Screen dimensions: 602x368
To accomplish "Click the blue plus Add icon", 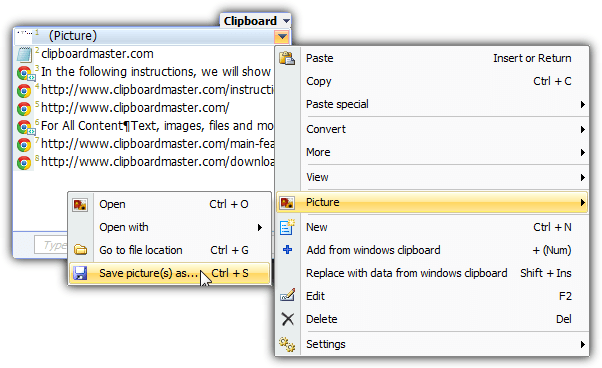I will (x=287, y=250).
